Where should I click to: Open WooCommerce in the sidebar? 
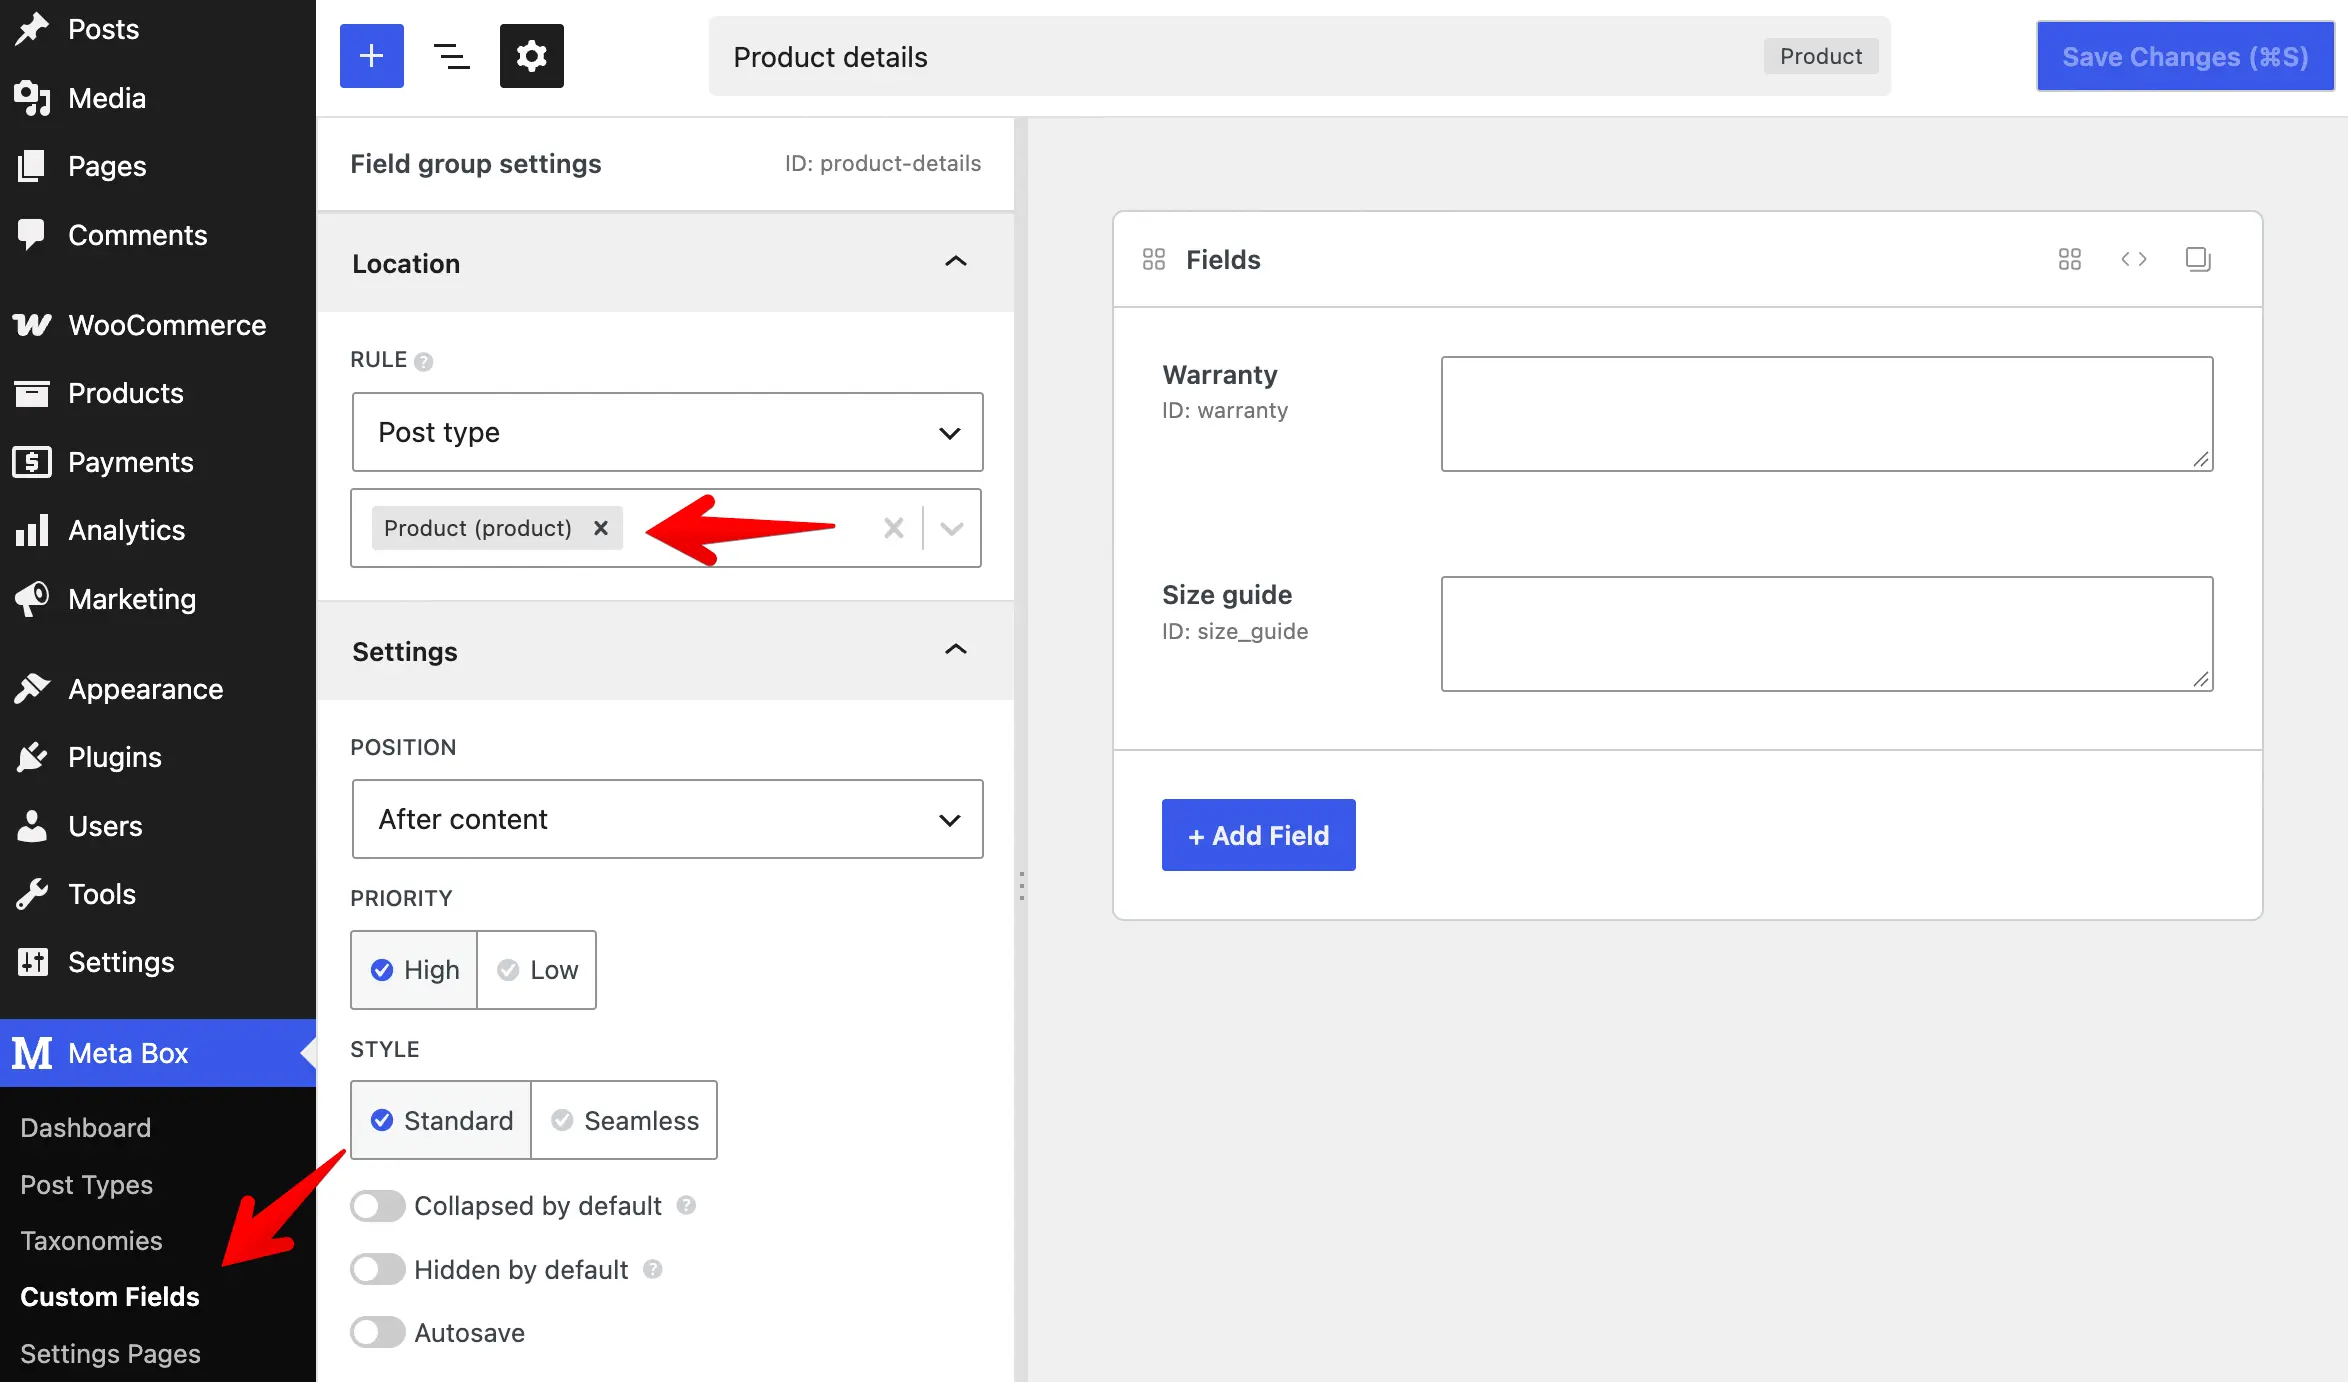(158, 325)
